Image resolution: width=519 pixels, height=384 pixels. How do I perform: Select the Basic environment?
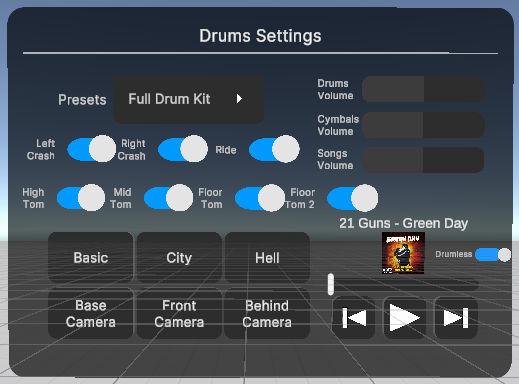91,258
